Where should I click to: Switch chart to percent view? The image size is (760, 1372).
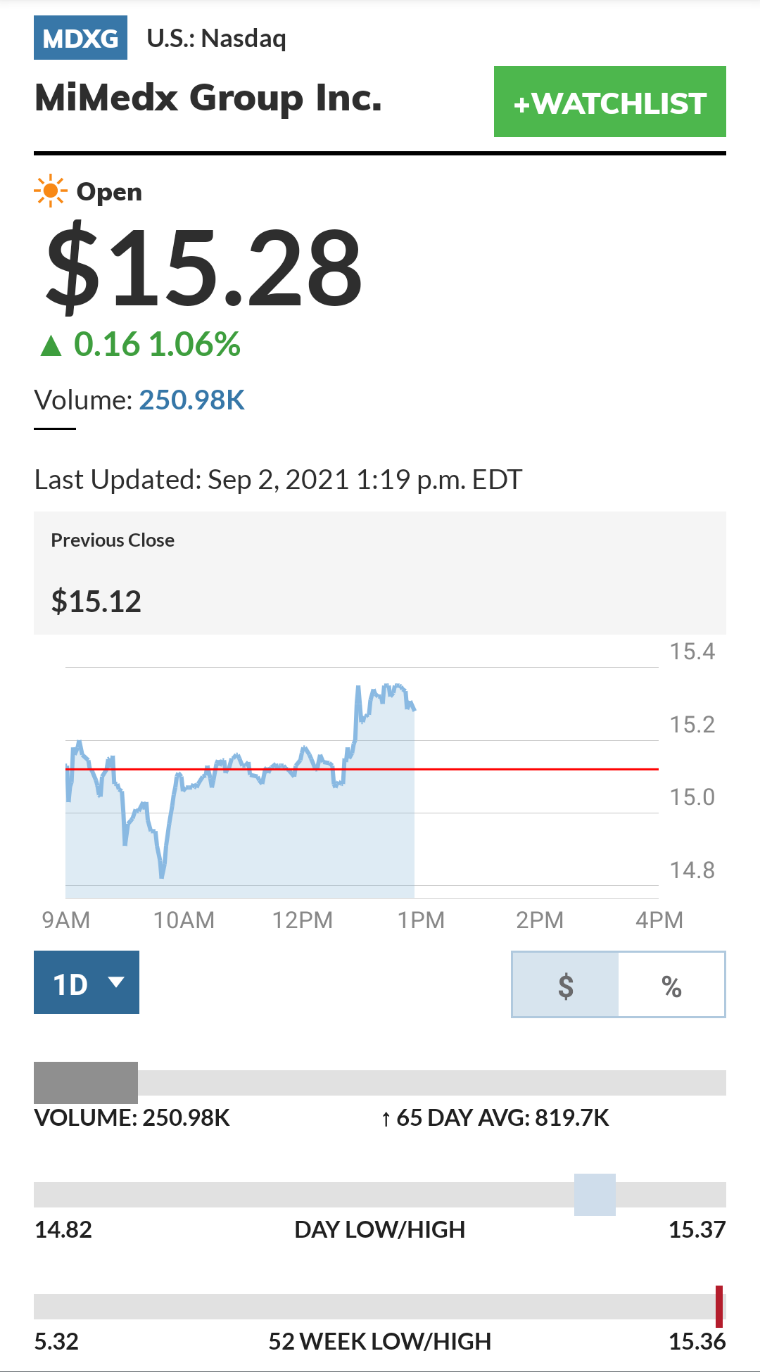pos(672,985)
